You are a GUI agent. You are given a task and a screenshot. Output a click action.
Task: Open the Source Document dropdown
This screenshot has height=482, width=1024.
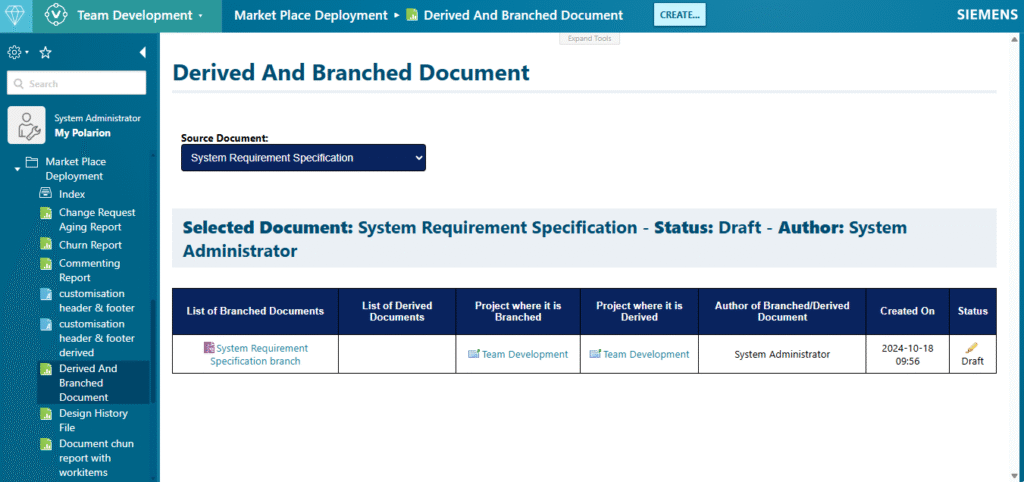pyautogui.click(x=303, y=158)
